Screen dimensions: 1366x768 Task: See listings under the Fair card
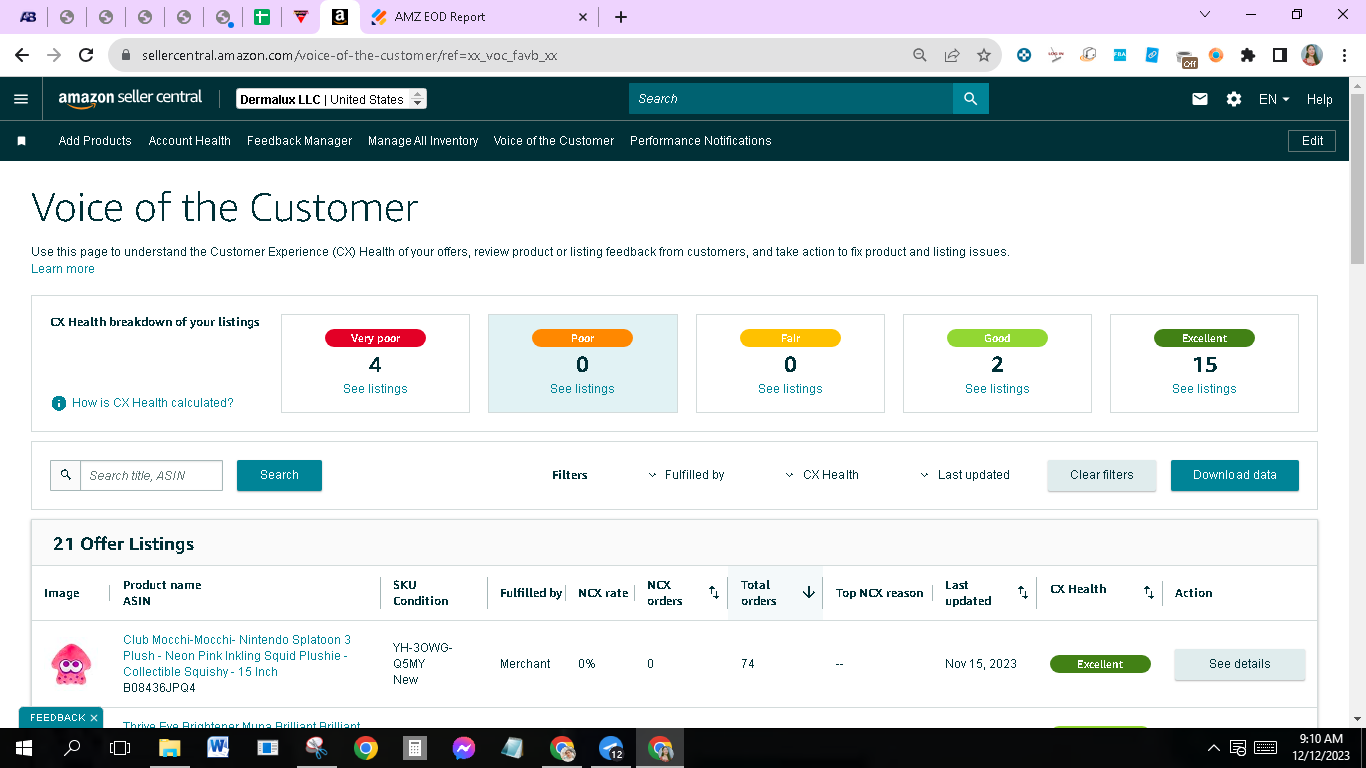(790, 389)
